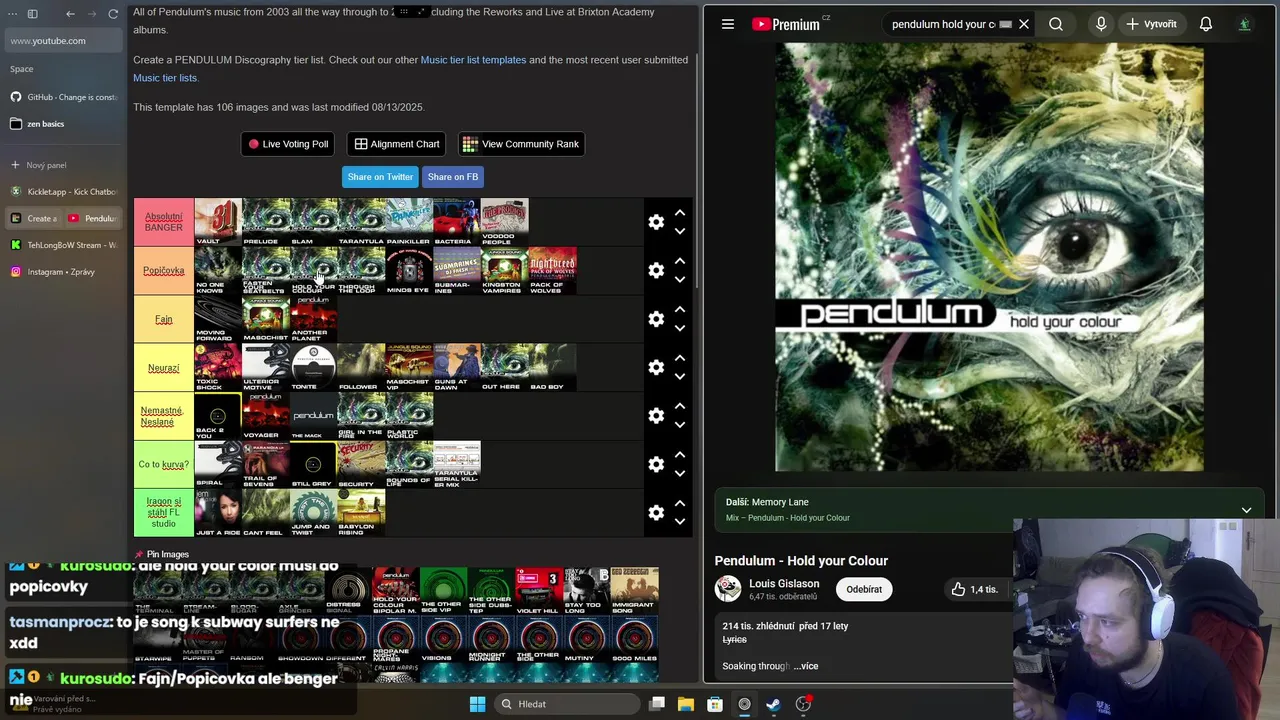Open the YouTube hamburger guide menu
The height and width of the screenshot is (720, 1280).
728,24
